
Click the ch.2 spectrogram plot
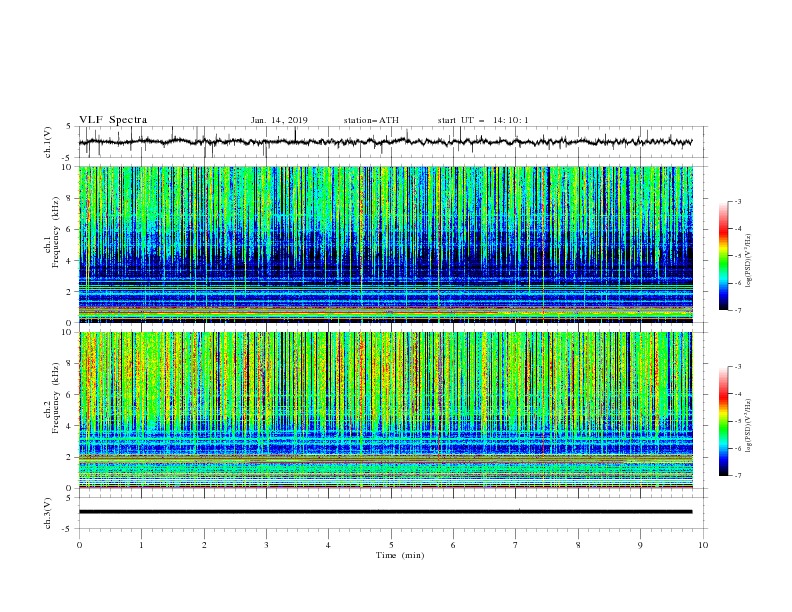coord(385,410)
